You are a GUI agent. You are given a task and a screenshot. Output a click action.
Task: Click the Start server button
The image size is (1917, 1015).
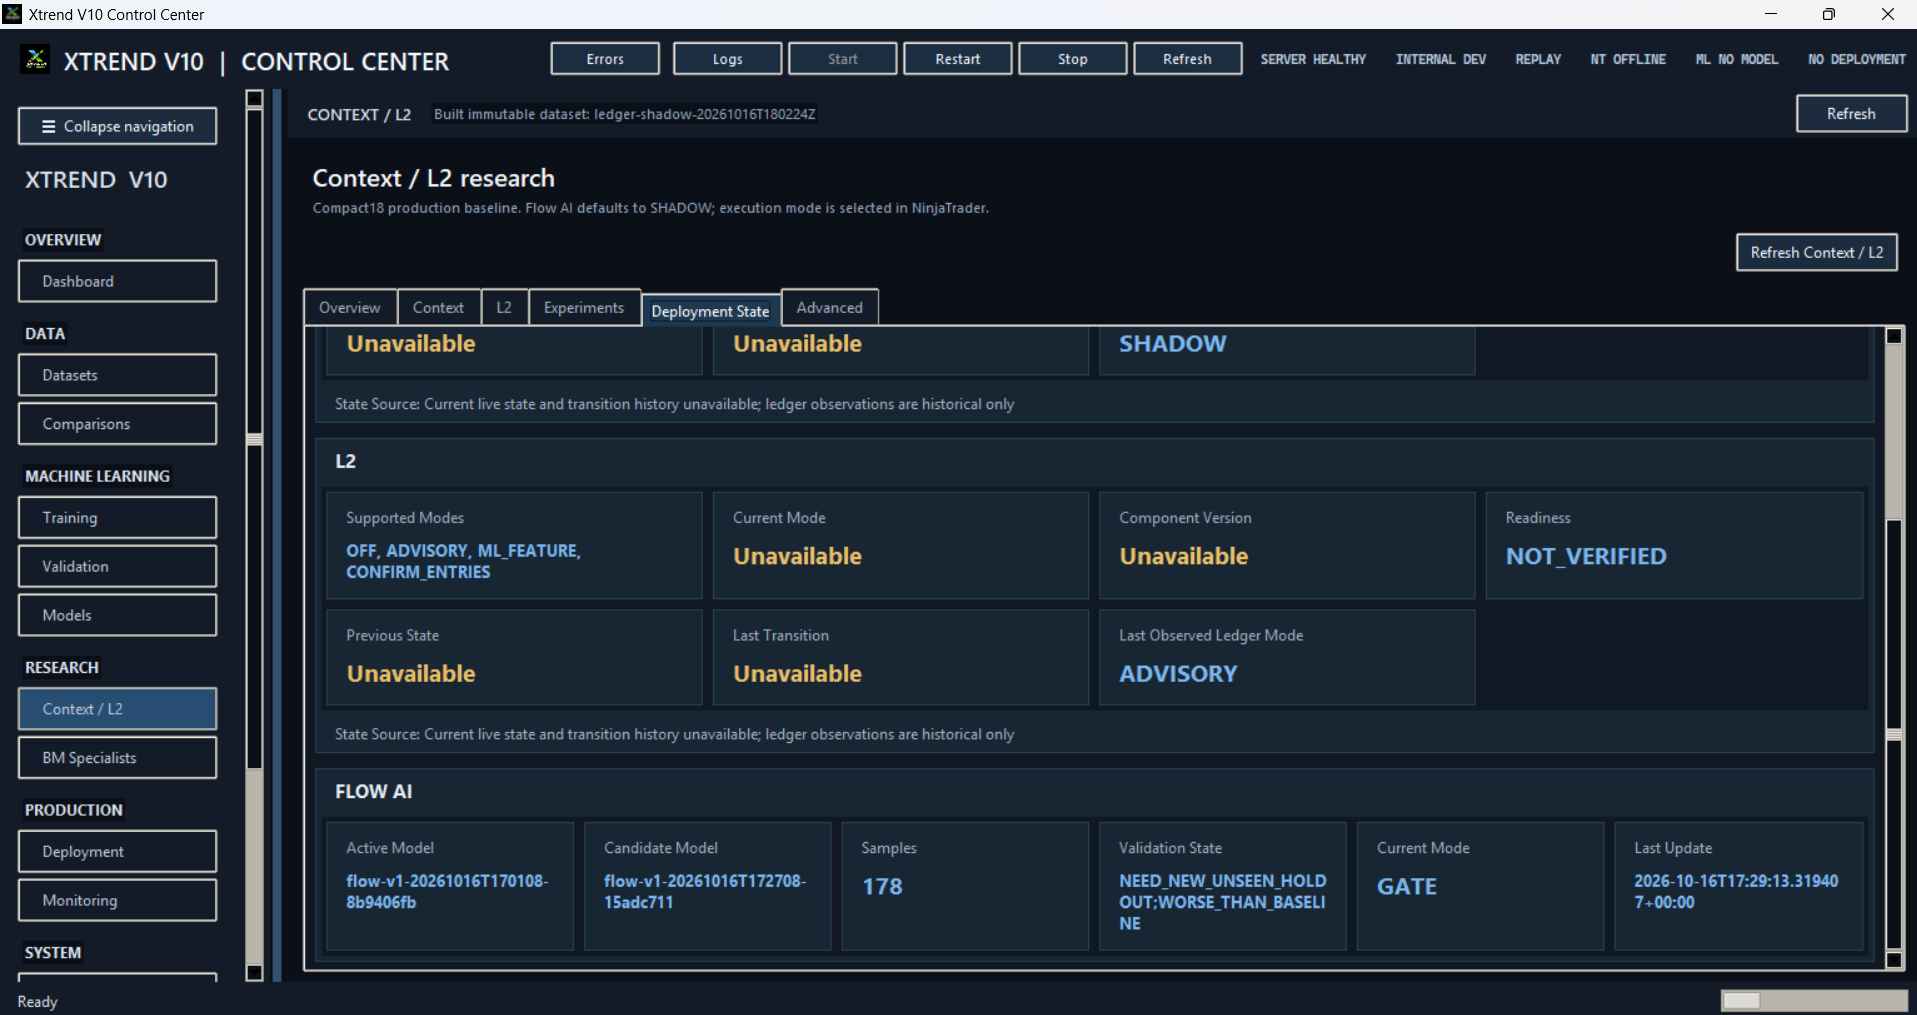[x=842, y=59]
